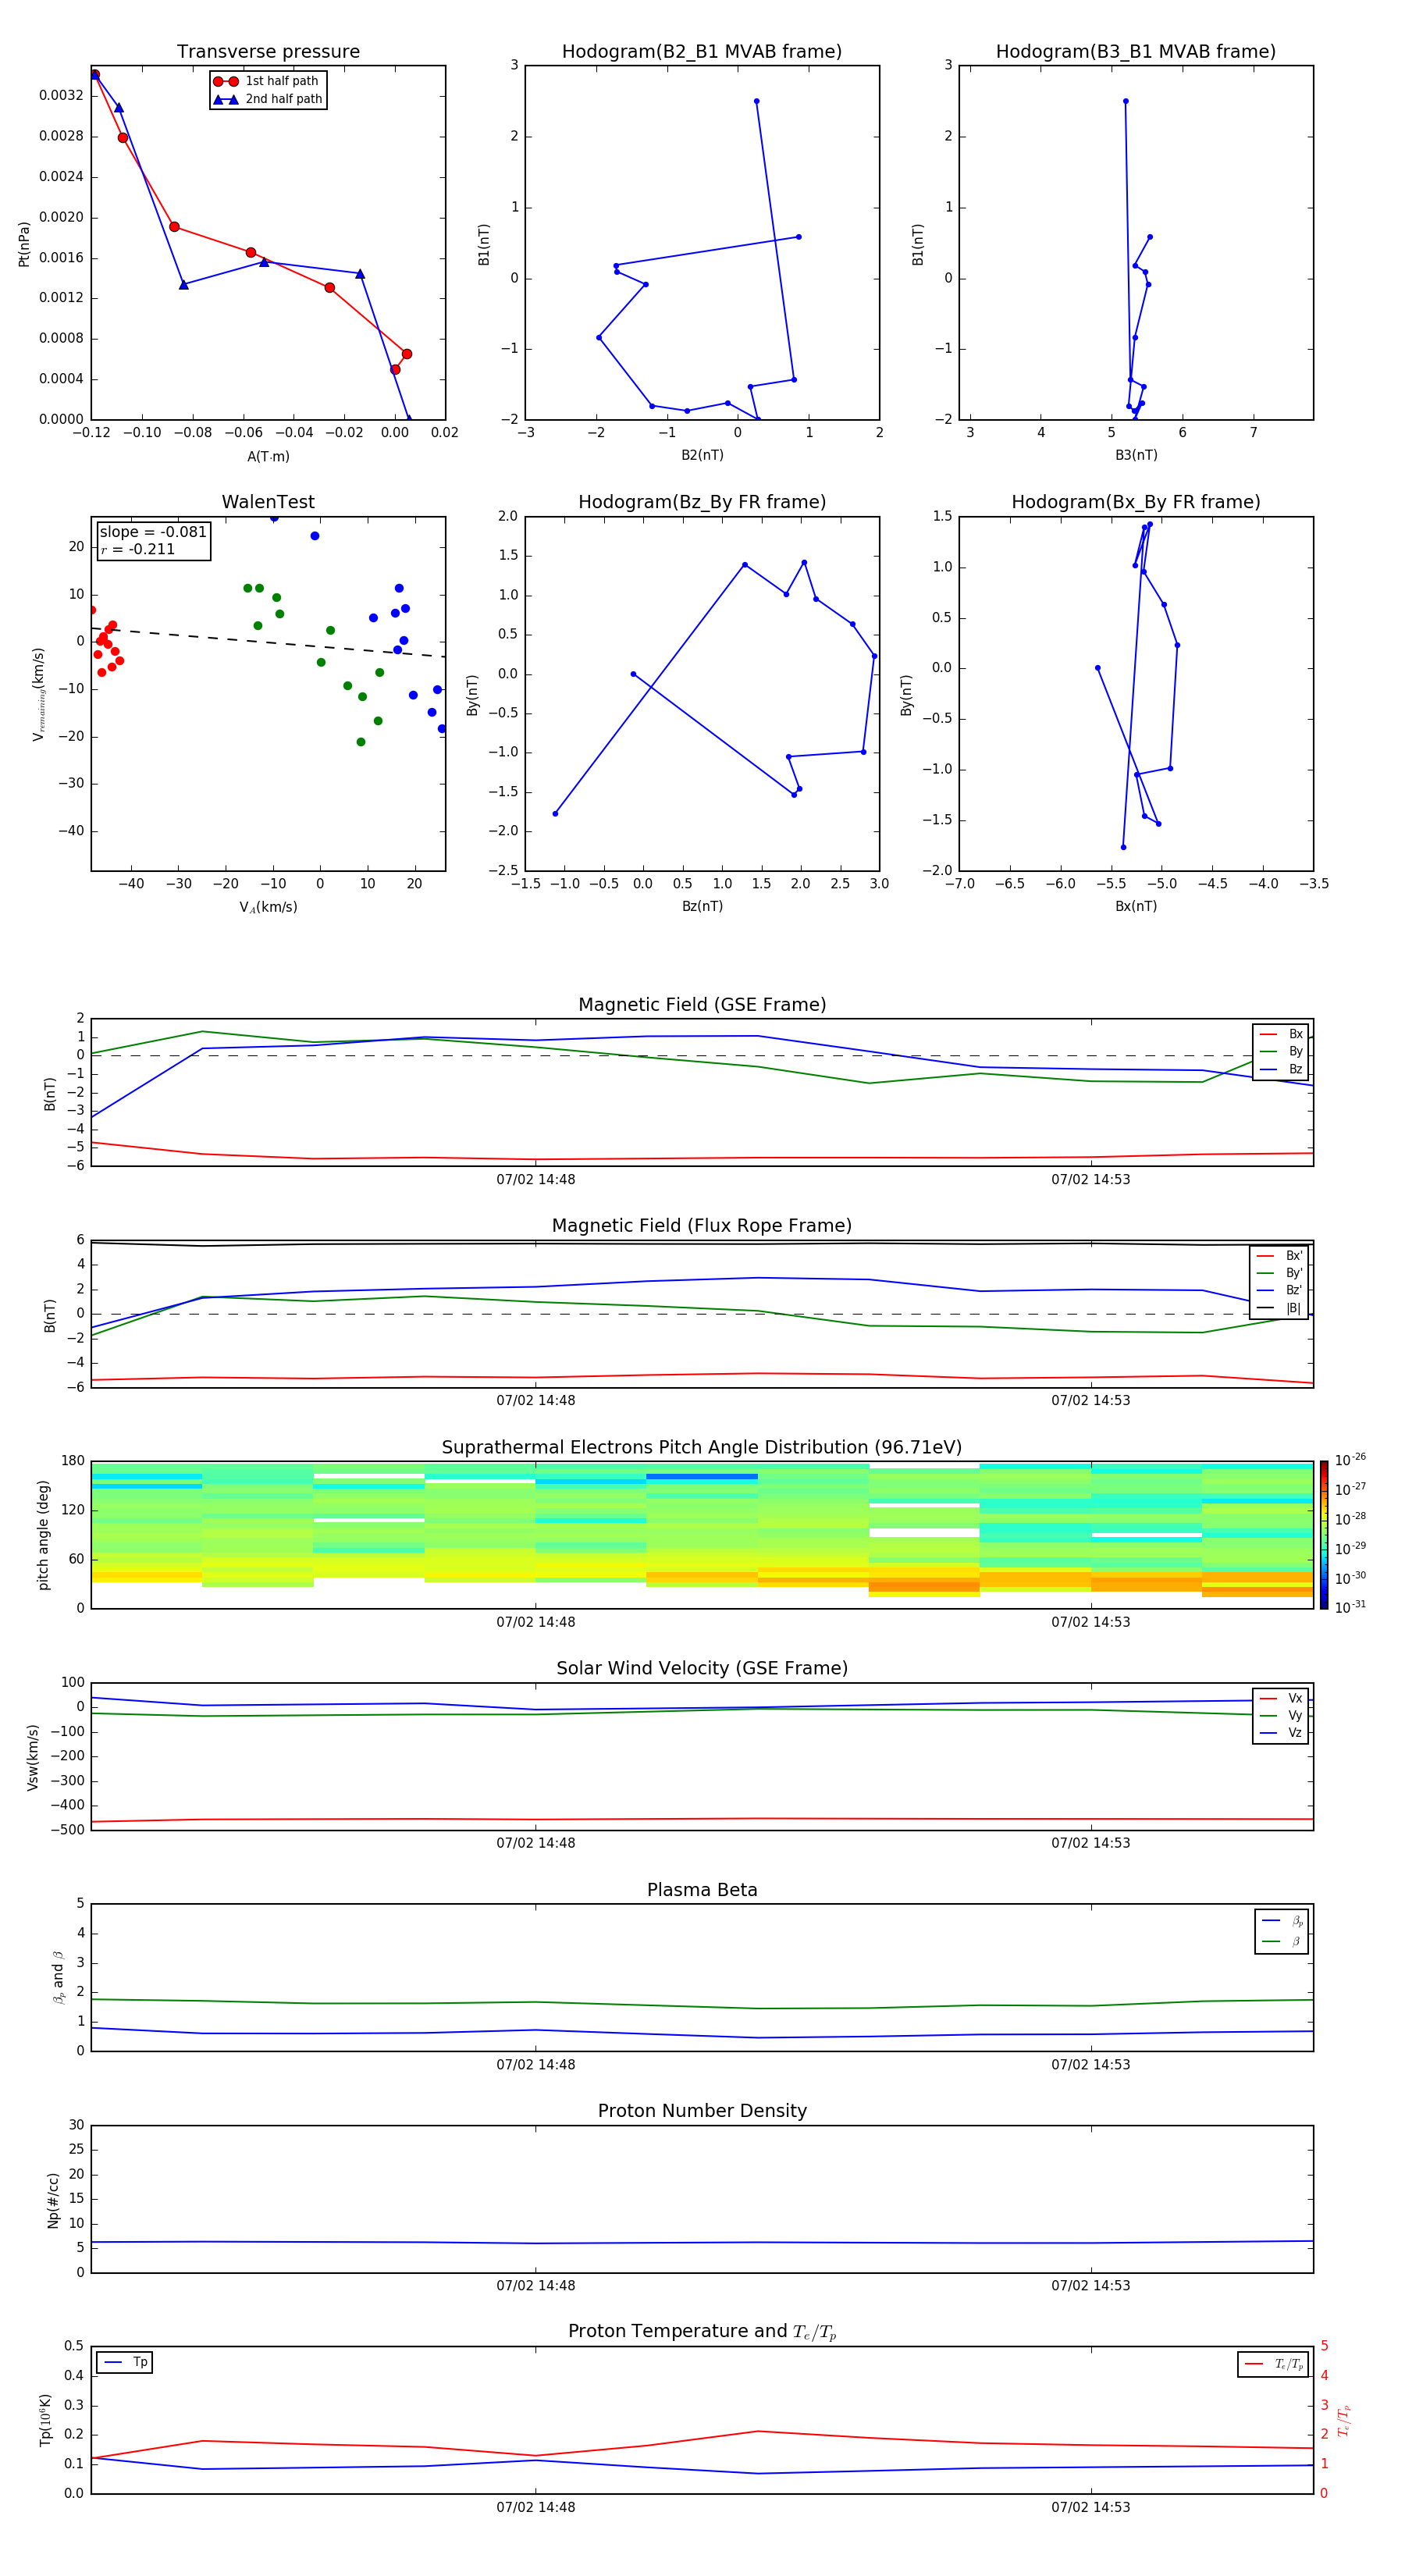
Task: Click the "Proton Number Density" plot title
Action: coord(701,2111)
